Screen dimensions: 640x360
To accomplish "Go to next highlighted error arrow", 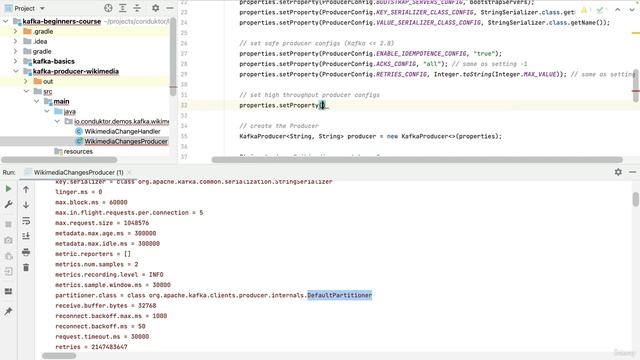I will click(x=632, y=10).
